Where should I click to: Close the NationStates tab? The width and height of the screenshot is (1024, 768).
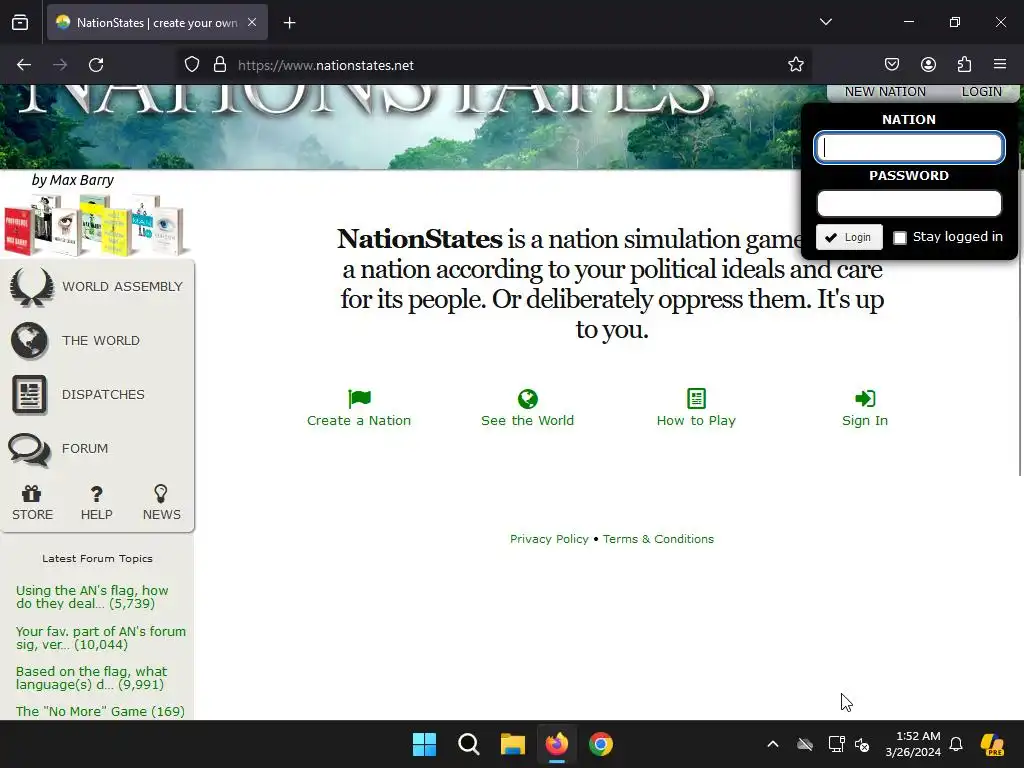252,22
